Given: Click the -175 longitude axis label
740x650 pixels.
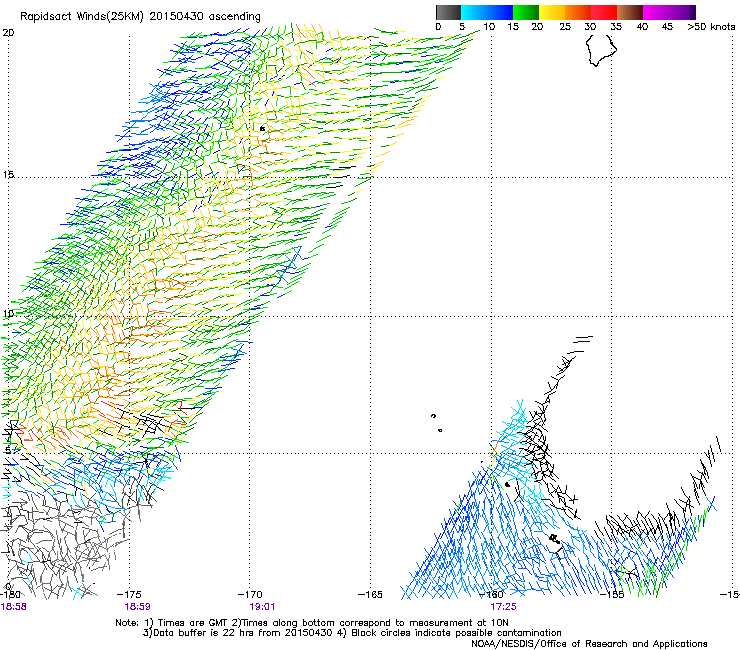Looking at the screenshot, I should point(129,595).
